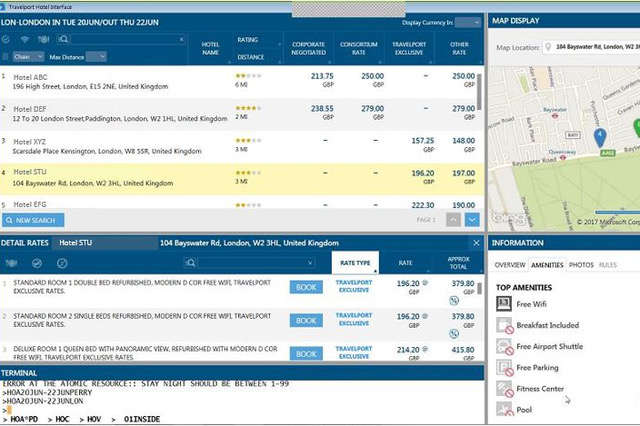Sort by Other Rate column
This screenshot has height=426, width=640.
pos(460,48)
